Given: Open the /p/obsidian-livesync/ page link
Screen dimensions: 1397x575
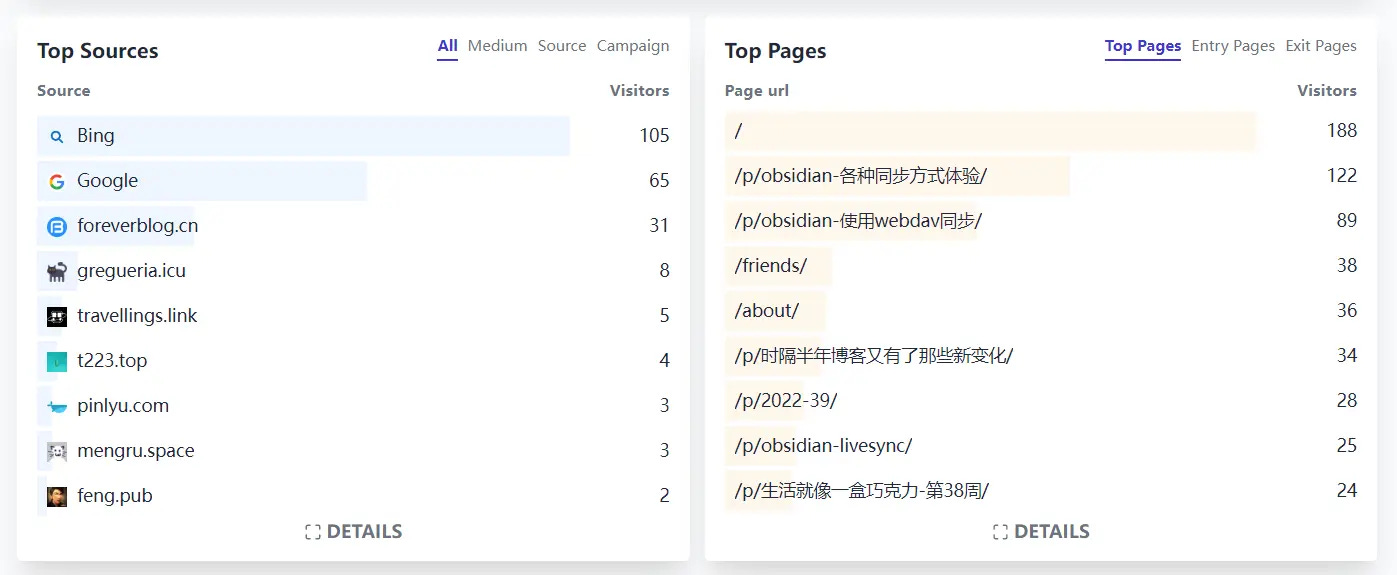Looking at the screenshot, I should [x=823, y=446].
